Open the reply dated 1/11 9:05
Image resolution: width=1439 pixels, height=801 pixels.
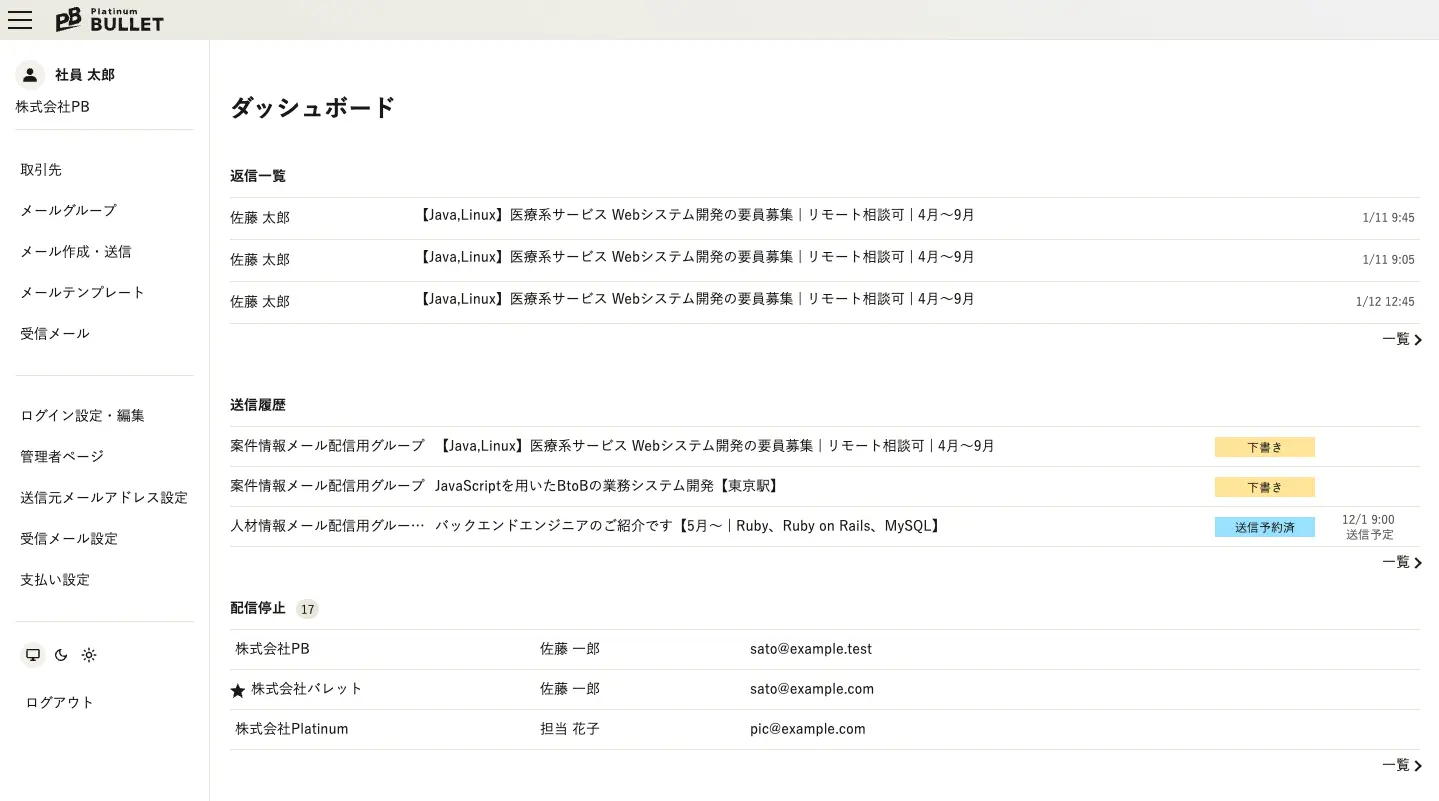[825, 260]
